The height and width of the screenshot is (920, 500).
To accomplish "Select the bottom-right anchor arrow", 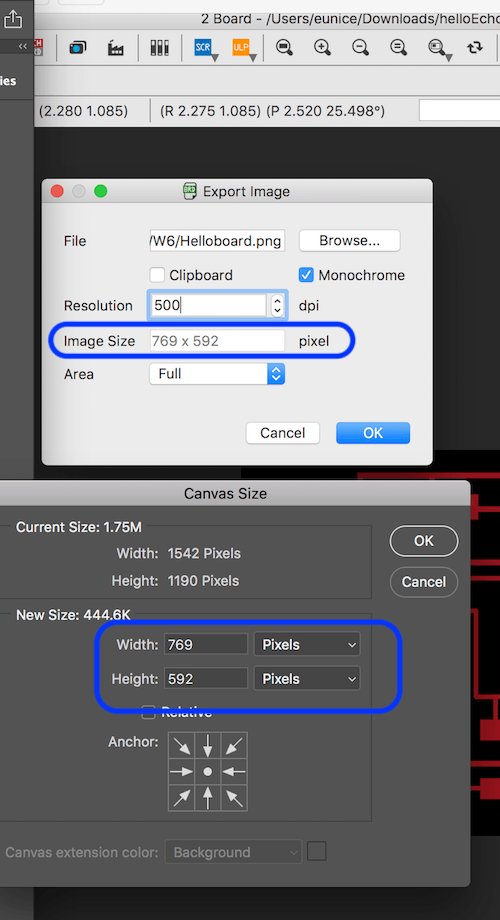I will [234, 798].
